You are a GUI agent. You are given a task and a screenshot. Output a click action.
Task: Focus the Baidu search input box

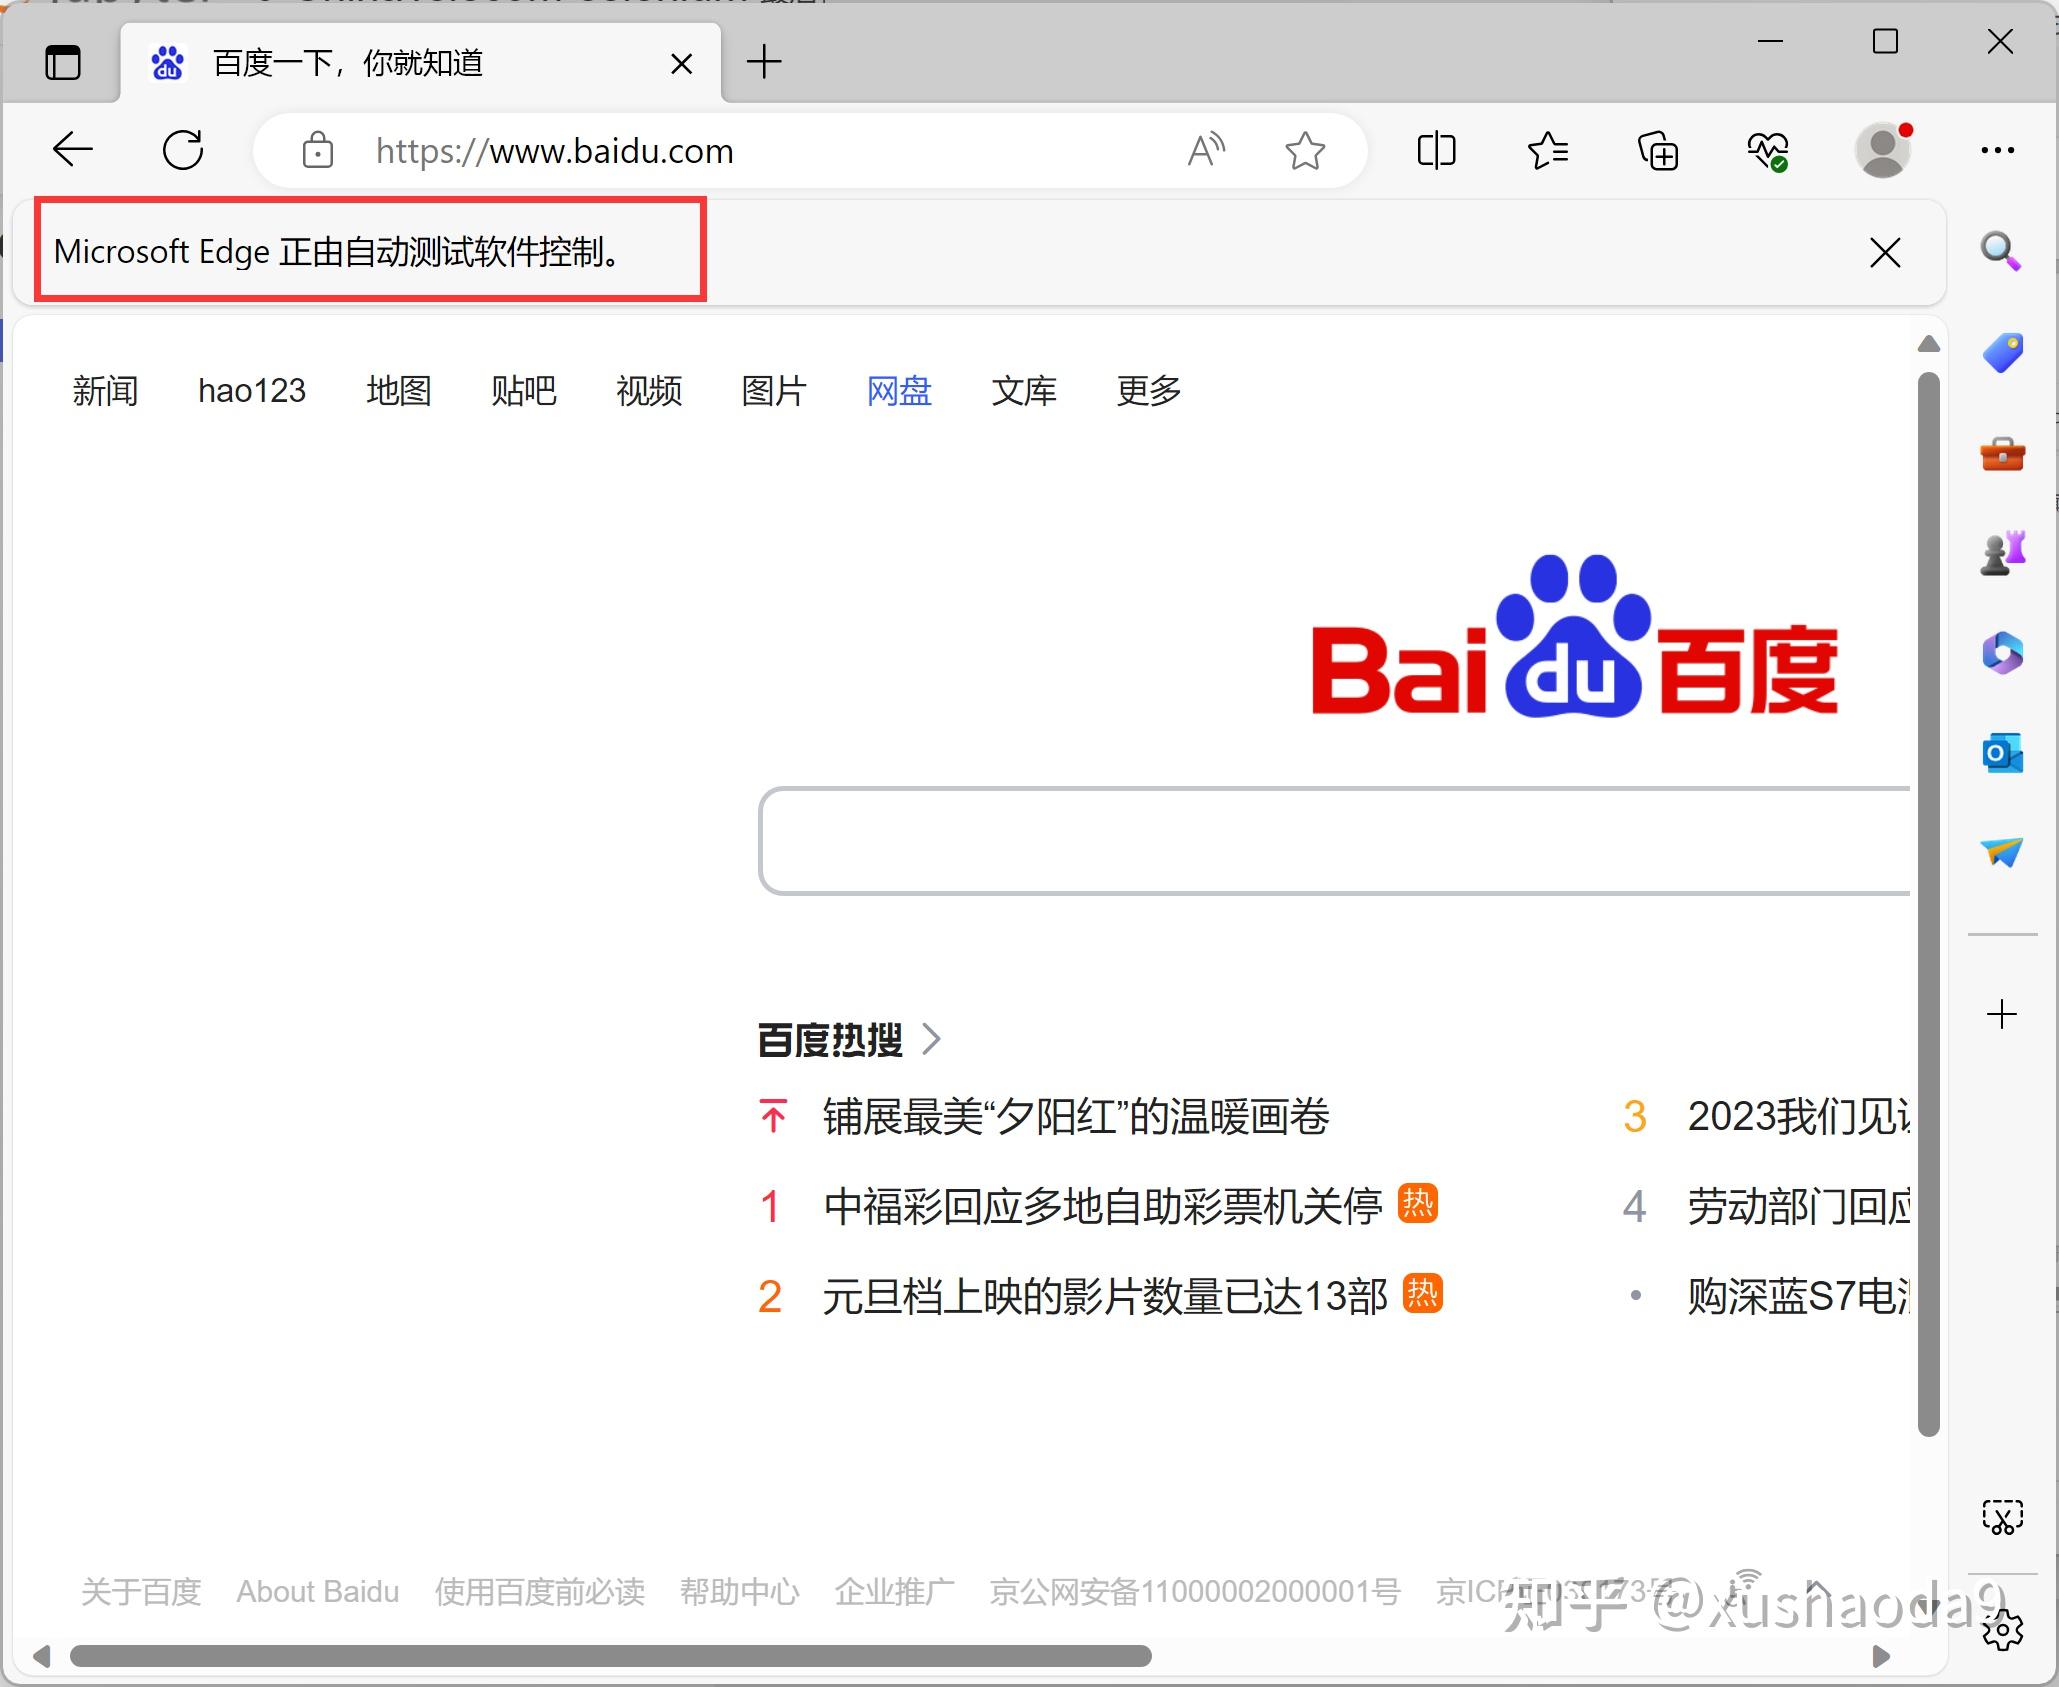click(1335, 841)
